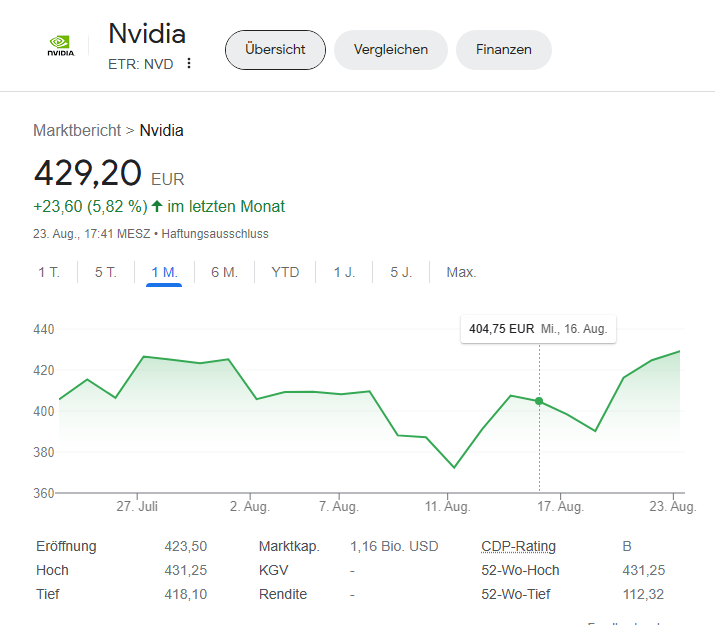Click the Hoch value 431,25 under Eröffnung

pyautogui.click(x=186, y=570)
